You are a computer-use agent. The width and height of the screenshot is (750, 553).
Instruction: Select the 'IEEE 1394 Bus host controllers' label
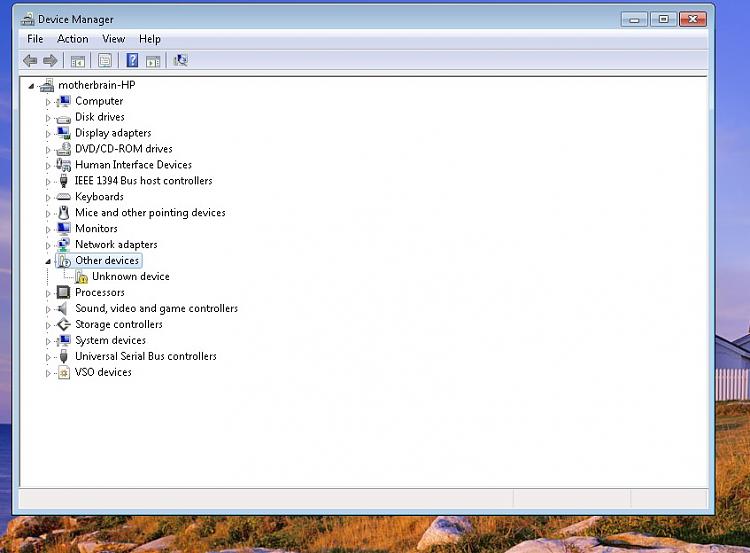pos(143,181)
